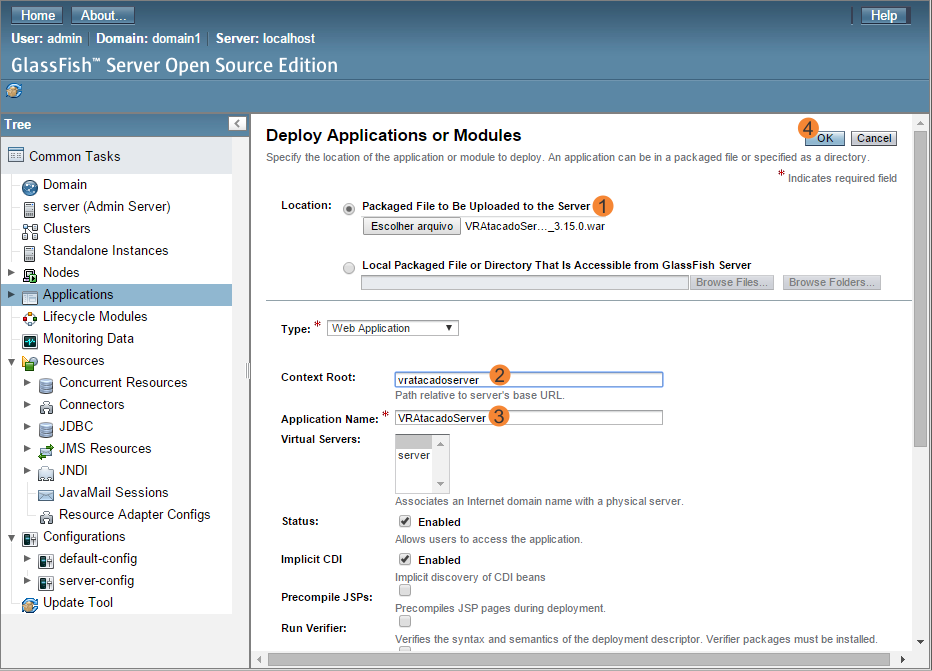
Task: Click the JavaMail Sessions envelope icon
Action: point(46,495)
